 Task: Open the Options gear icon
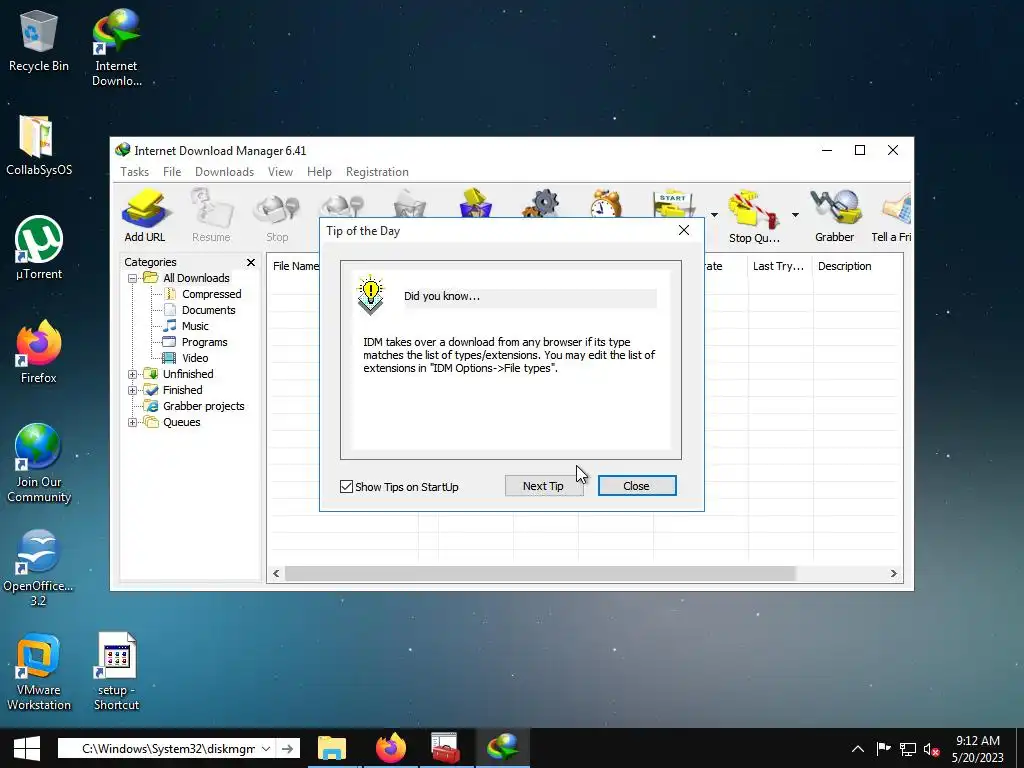click(x=541, y=204)
